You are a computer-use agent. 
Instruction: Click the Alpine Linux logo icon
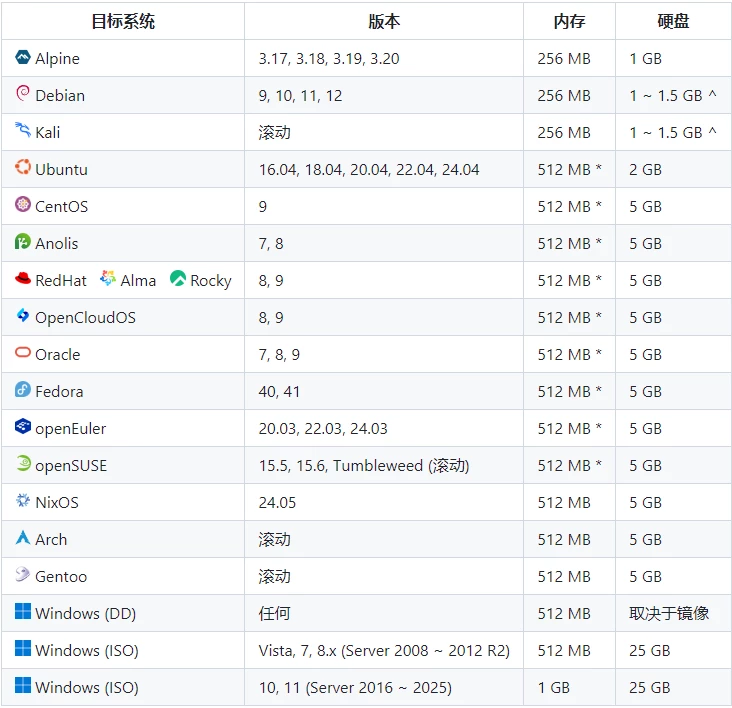(x=23, y=58)
